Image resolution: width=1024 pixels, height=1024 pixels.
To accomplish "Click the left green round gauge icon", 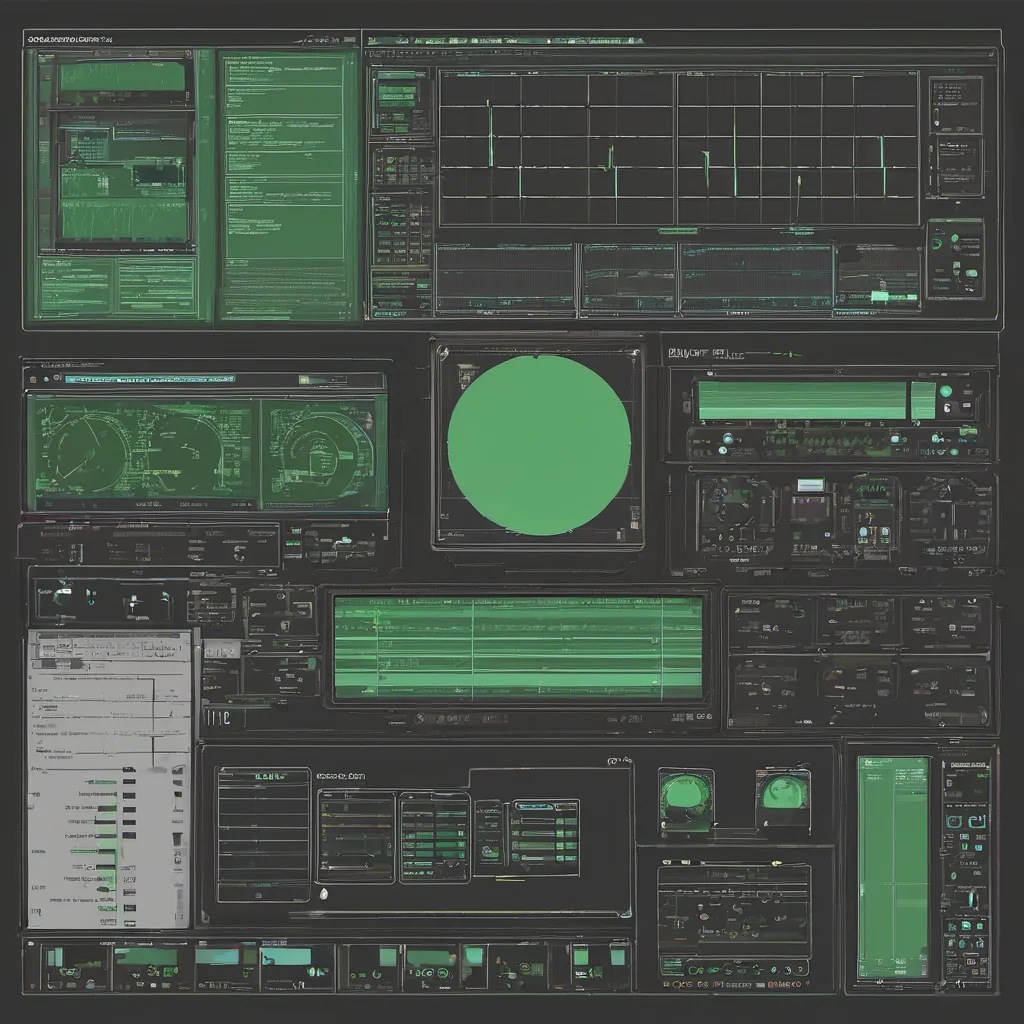I will pos(686,798).
